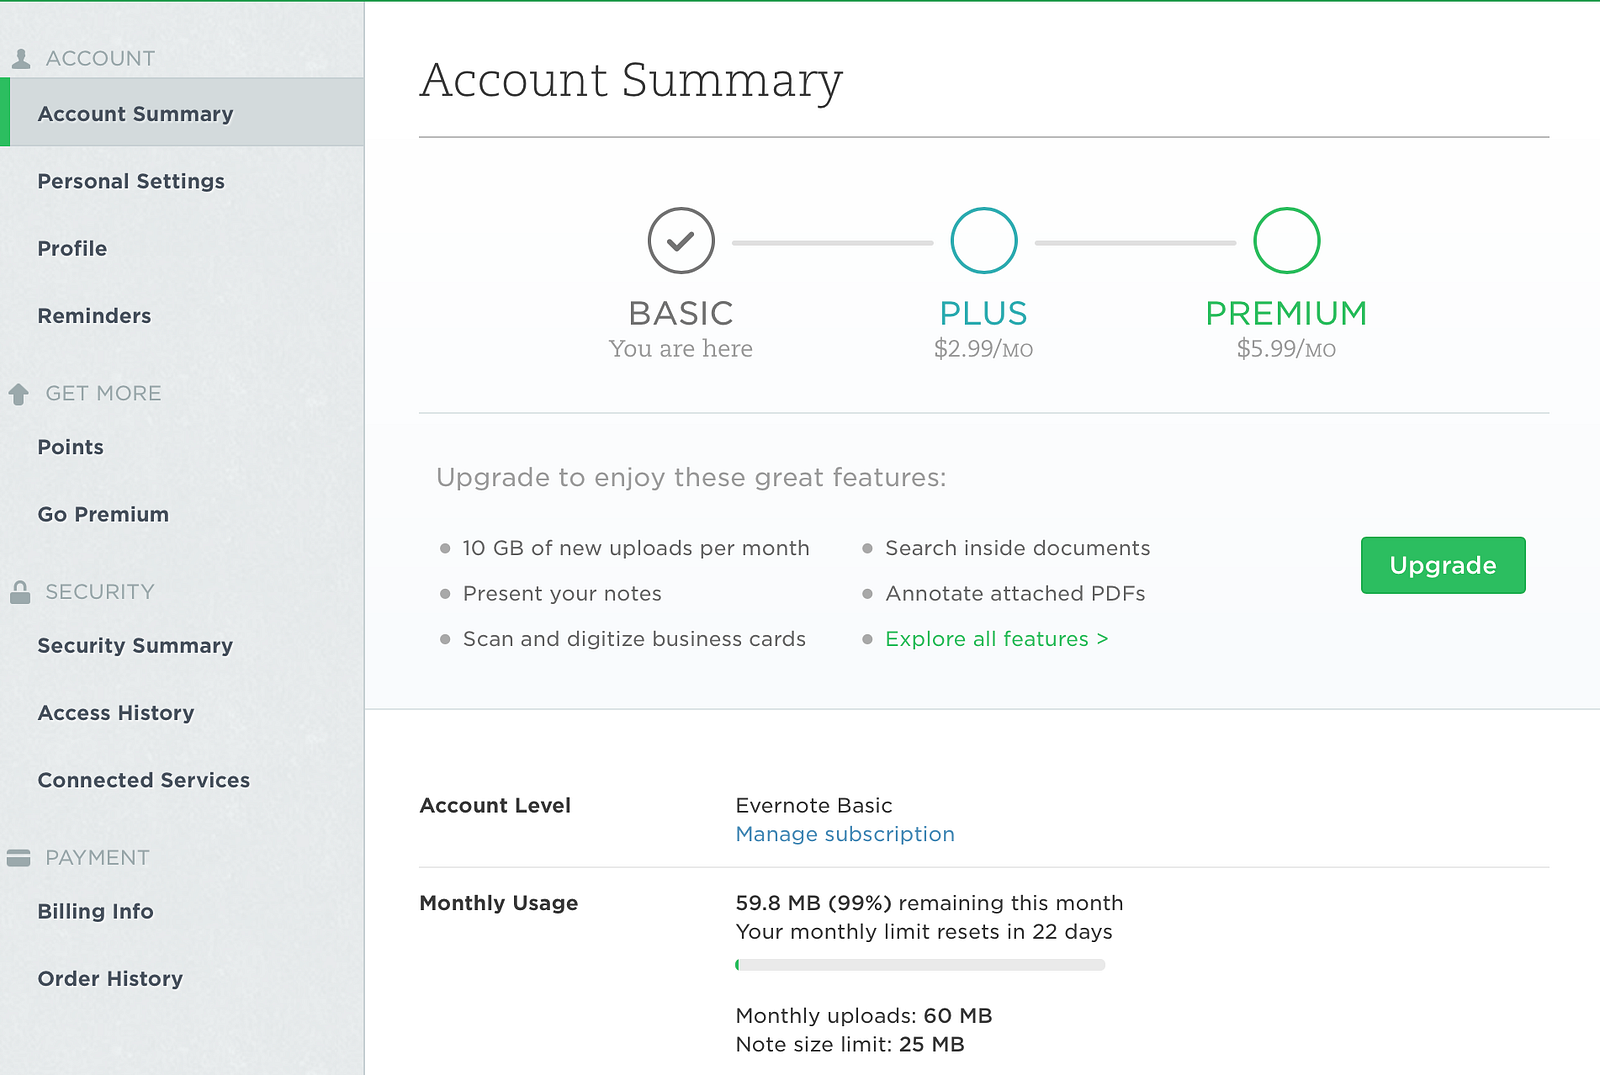This screenshot has height=1075, width=1600.
Task: Select the Premium plan circle
Action: point(1286,241)
